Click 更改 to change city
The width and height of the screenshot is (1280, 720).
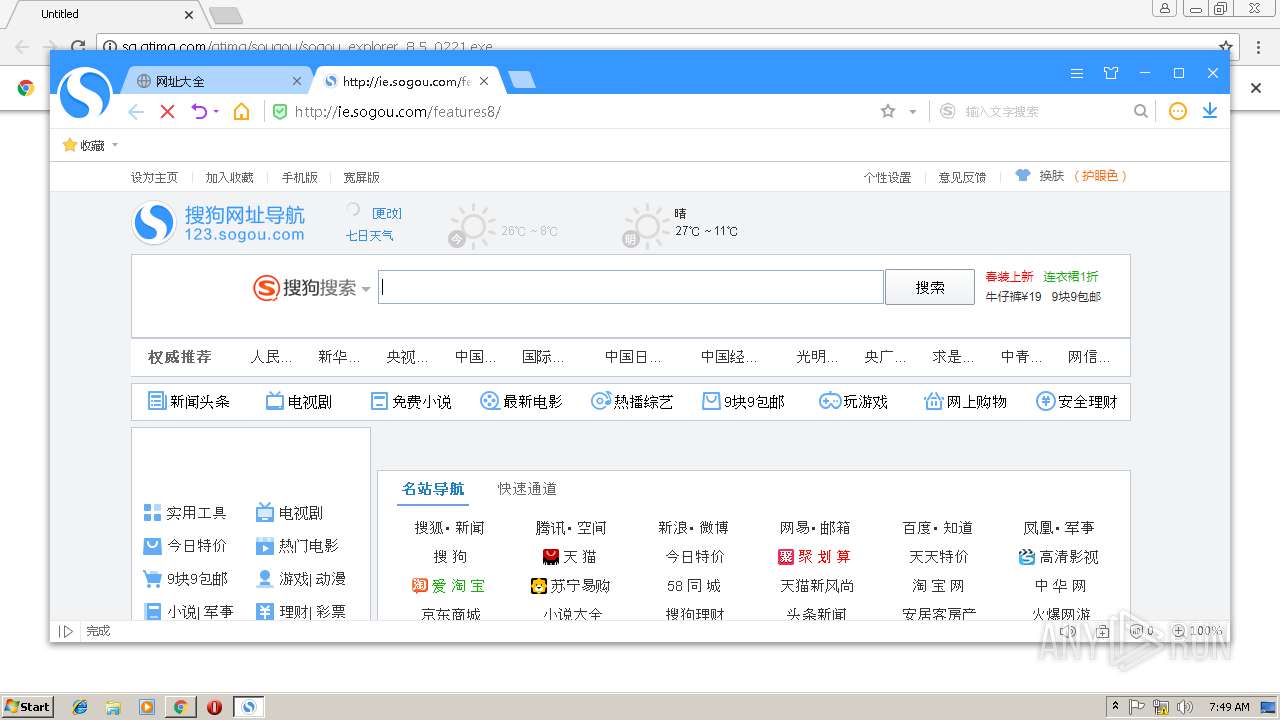click(387, 213)
